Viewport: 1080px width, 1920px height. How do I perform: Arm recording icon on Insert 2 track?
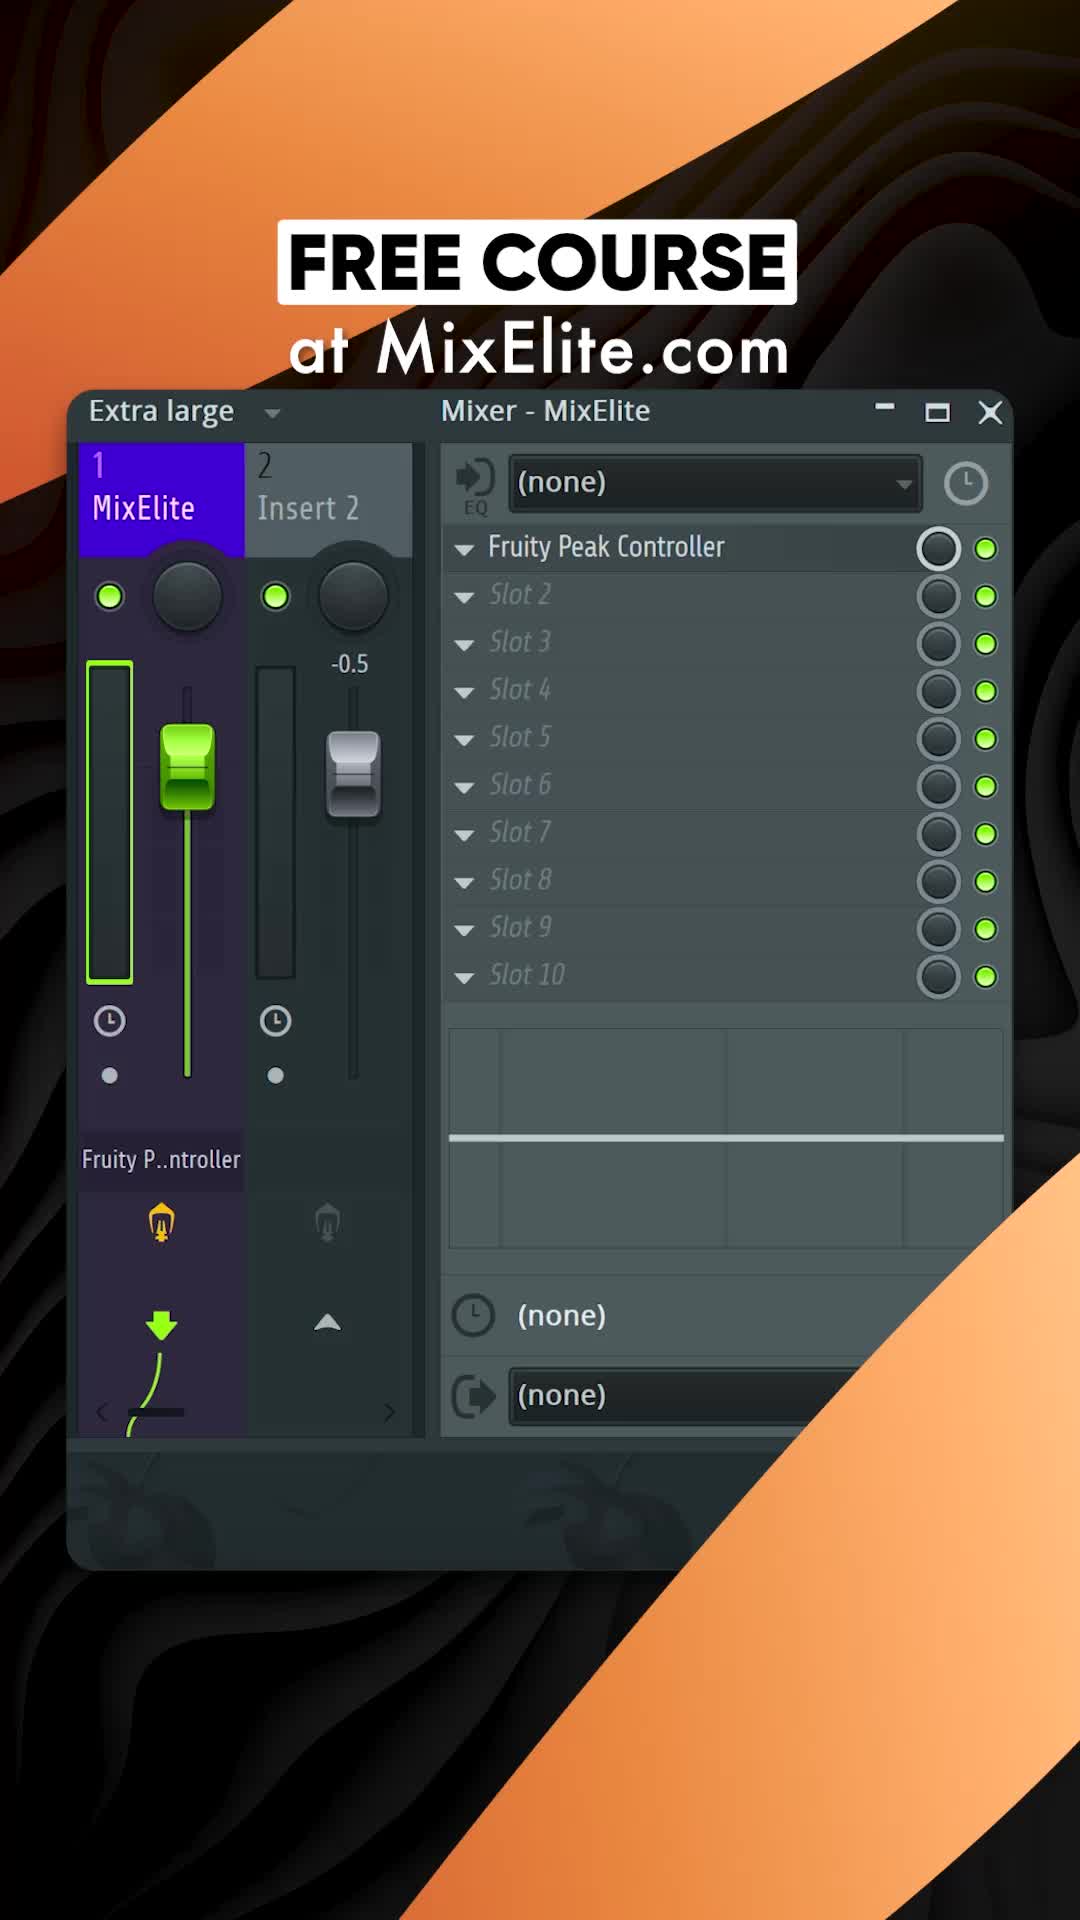pos(327,1222)
